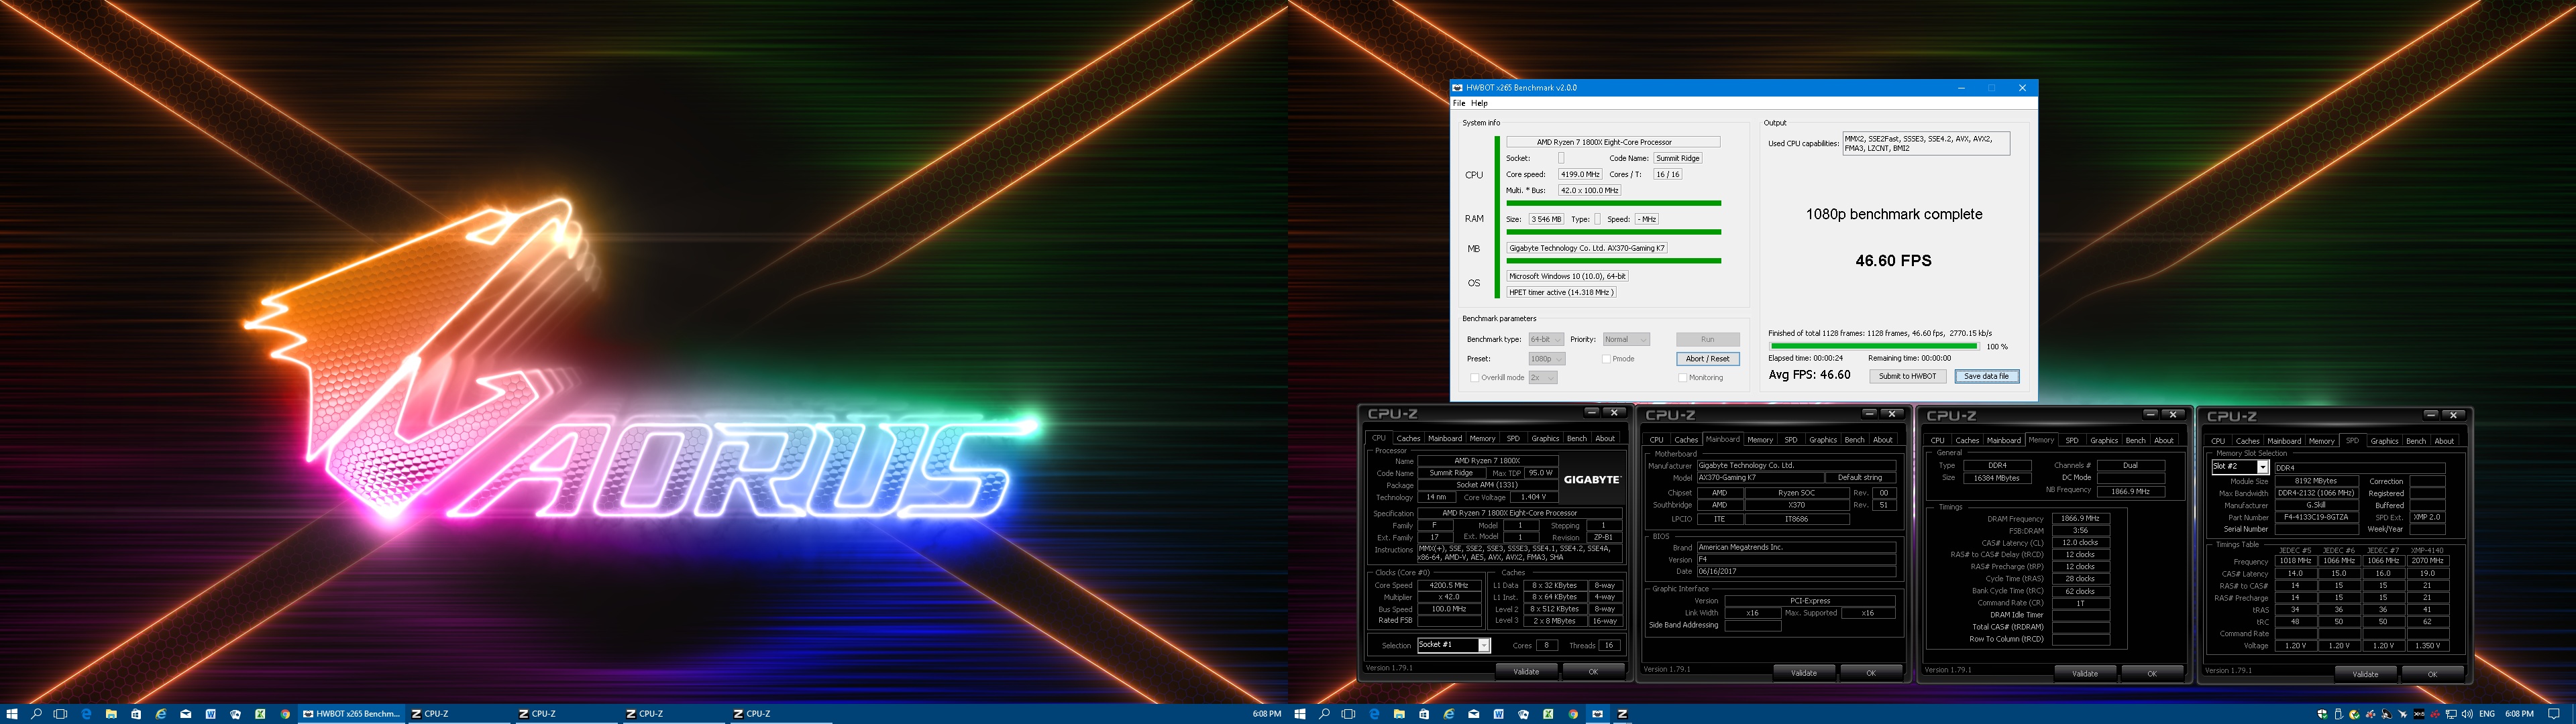This screenshot has width=2576, height=724.
Task: Click Validate in CPU-Z CPU window
Action: (1526, 671)
